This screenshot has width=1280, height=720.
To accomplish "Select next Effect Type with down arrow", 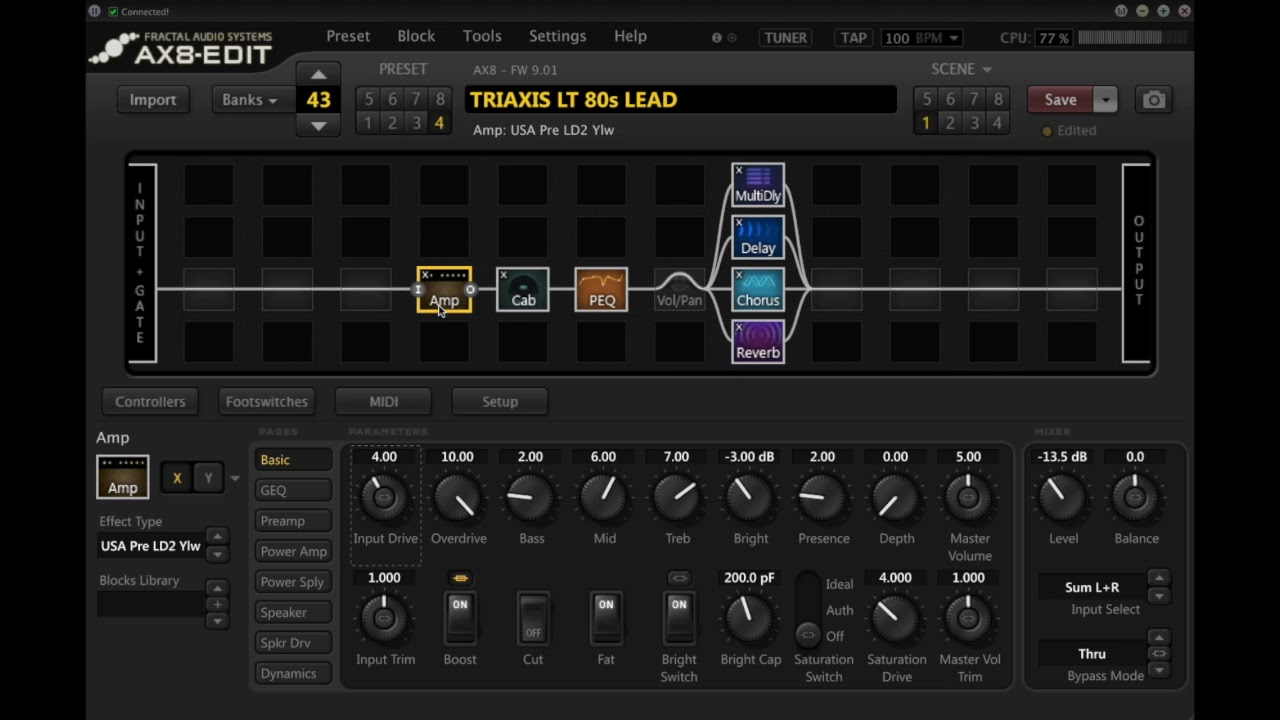I will 216,554.
